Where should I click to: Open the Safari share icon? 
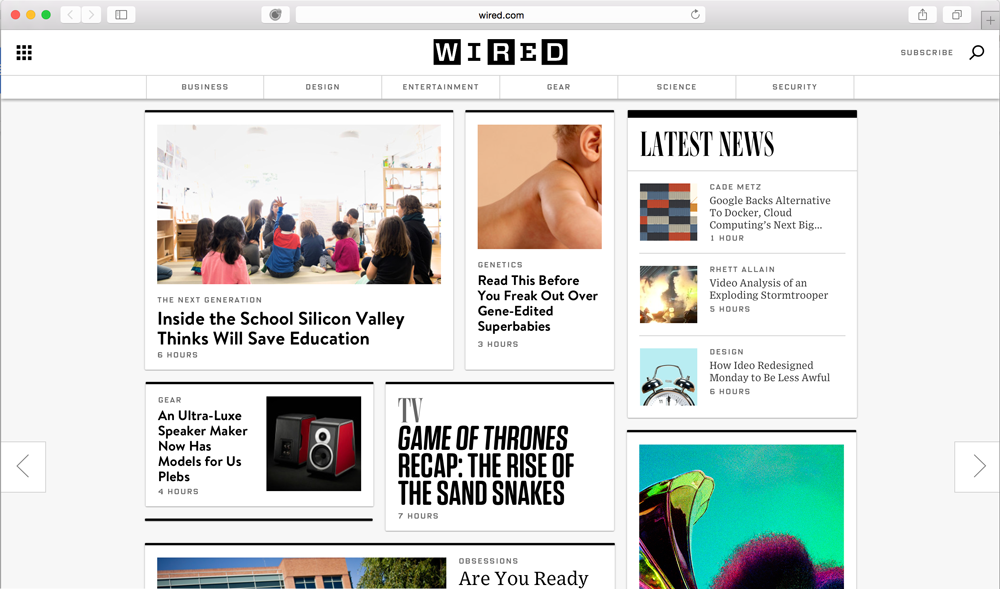(x=922, y=15)
